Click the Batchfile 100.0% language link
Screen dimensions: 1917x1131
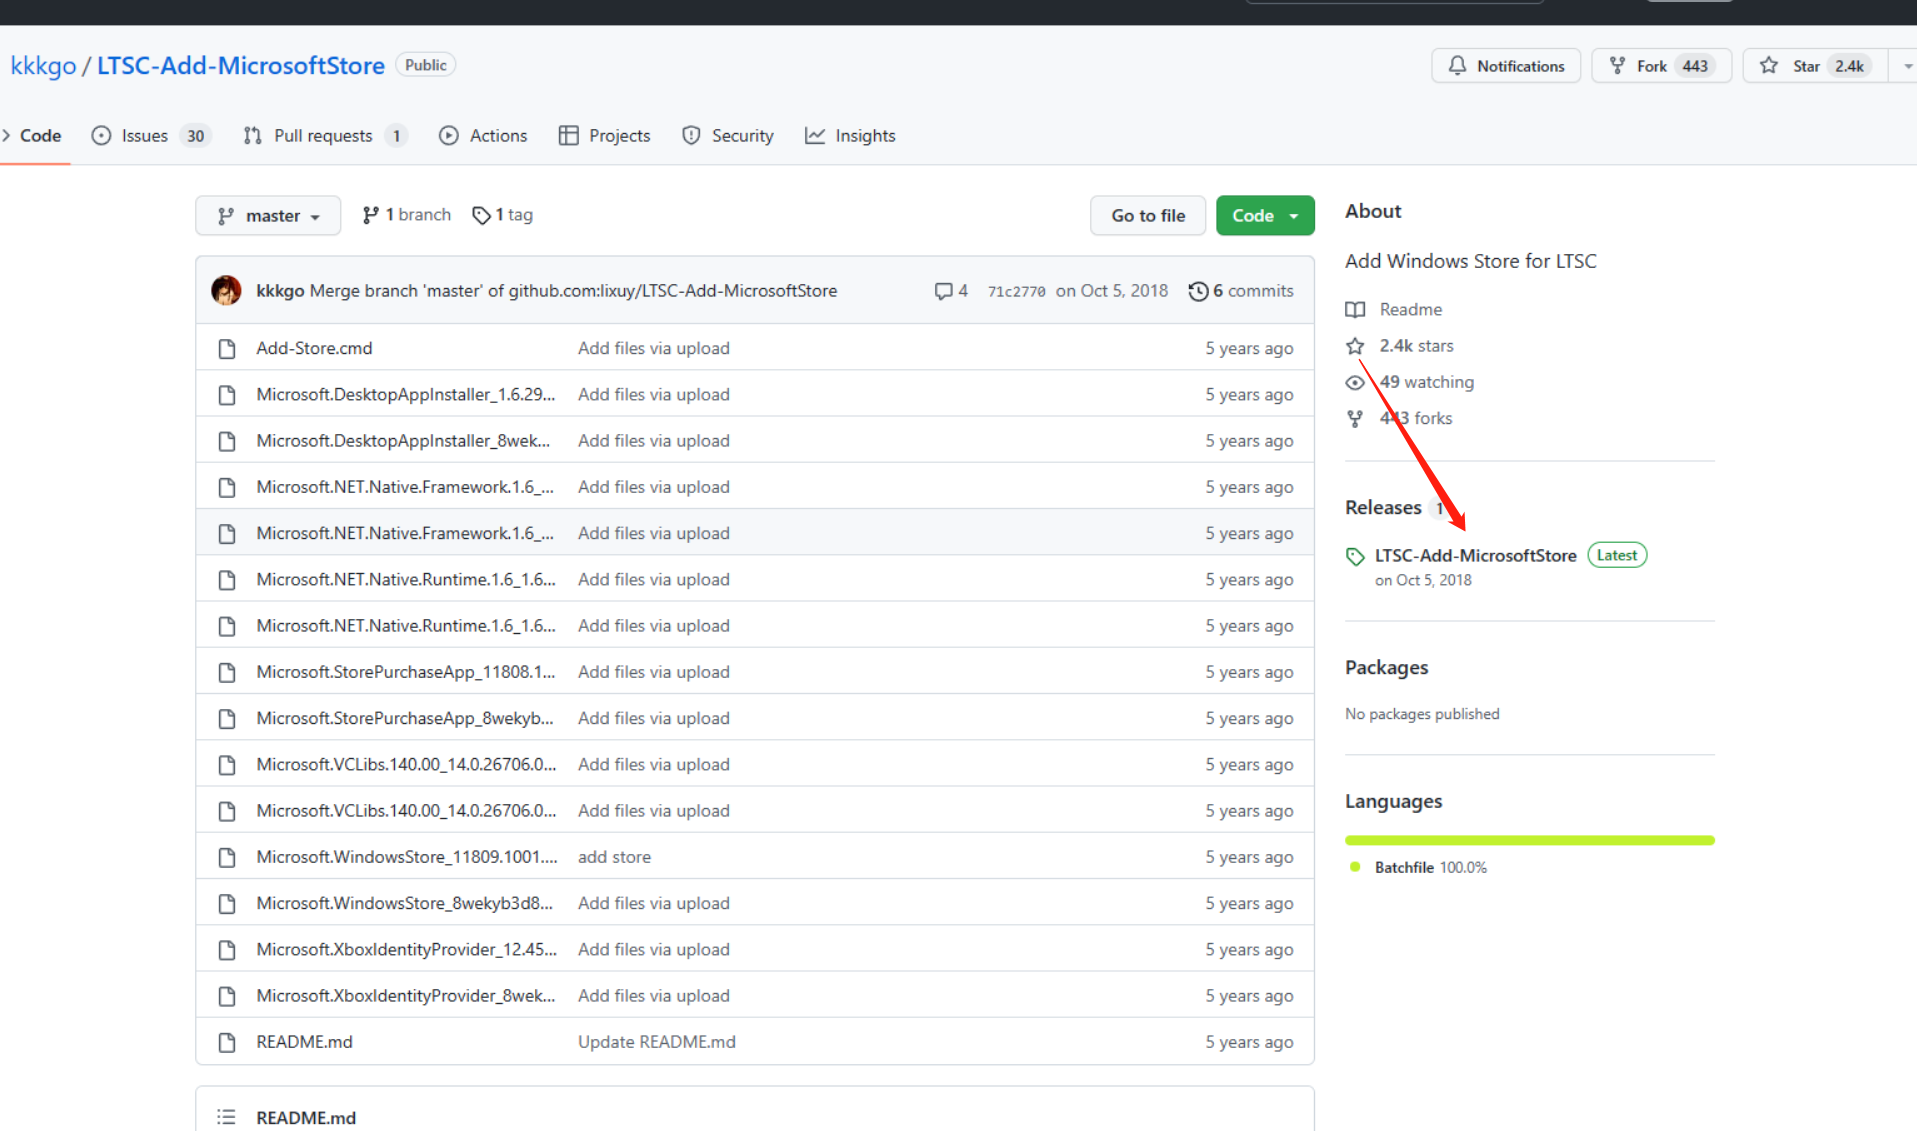pyautogui.click(x=1430, y=868)
